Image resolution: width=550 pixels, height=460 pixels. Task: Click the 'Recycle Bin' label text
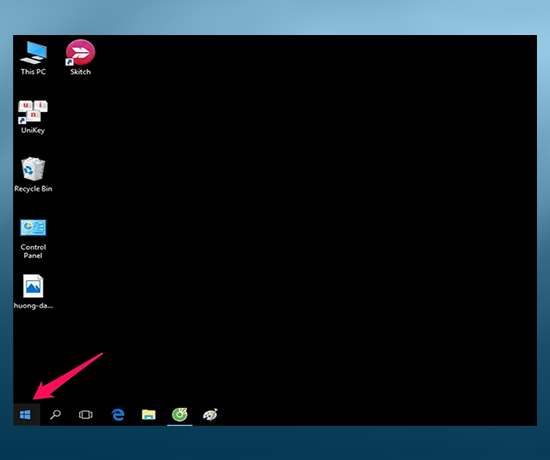[33, 189]
